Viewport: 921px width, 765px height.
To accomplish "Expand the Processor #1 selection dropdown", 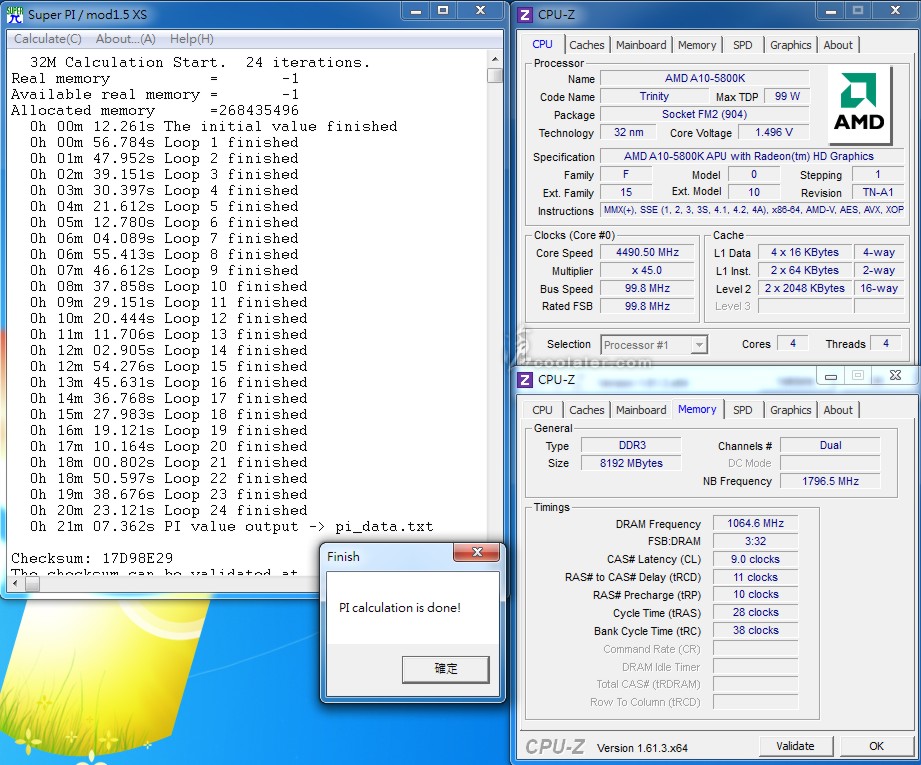I will 698,345.
